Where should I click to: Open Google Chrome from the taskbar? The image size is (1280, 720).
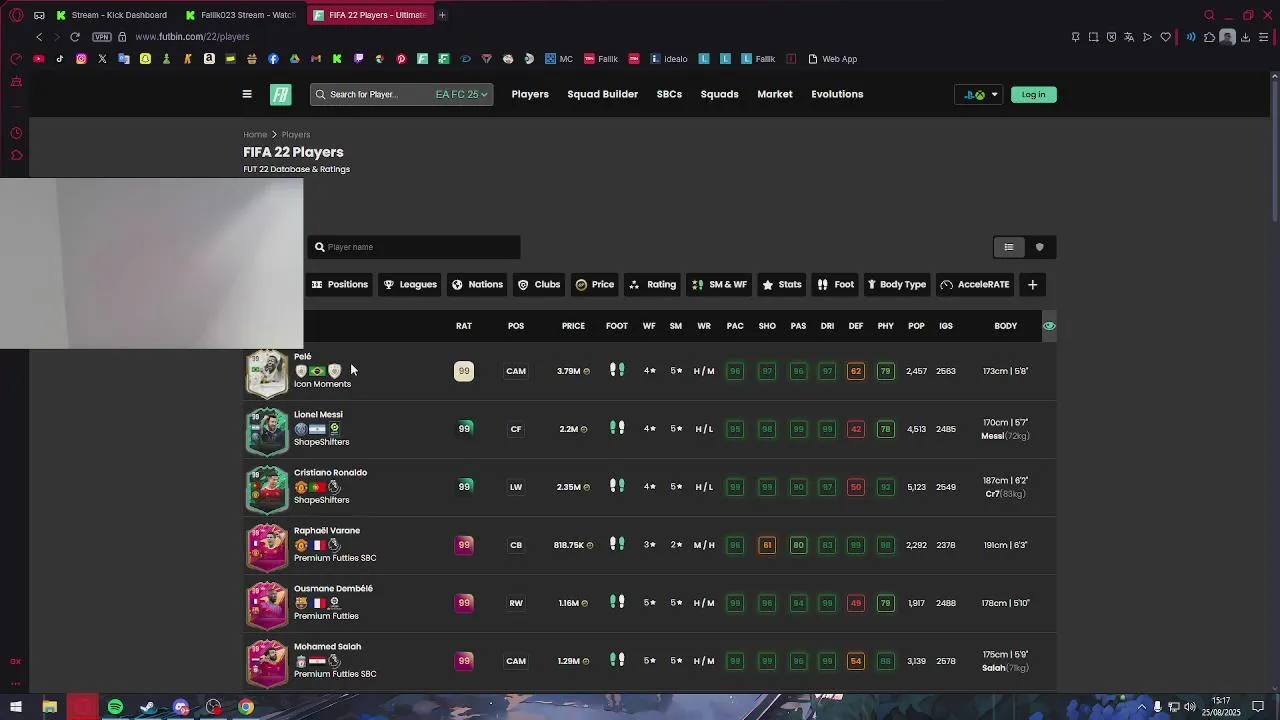click(x=245, y=707)
